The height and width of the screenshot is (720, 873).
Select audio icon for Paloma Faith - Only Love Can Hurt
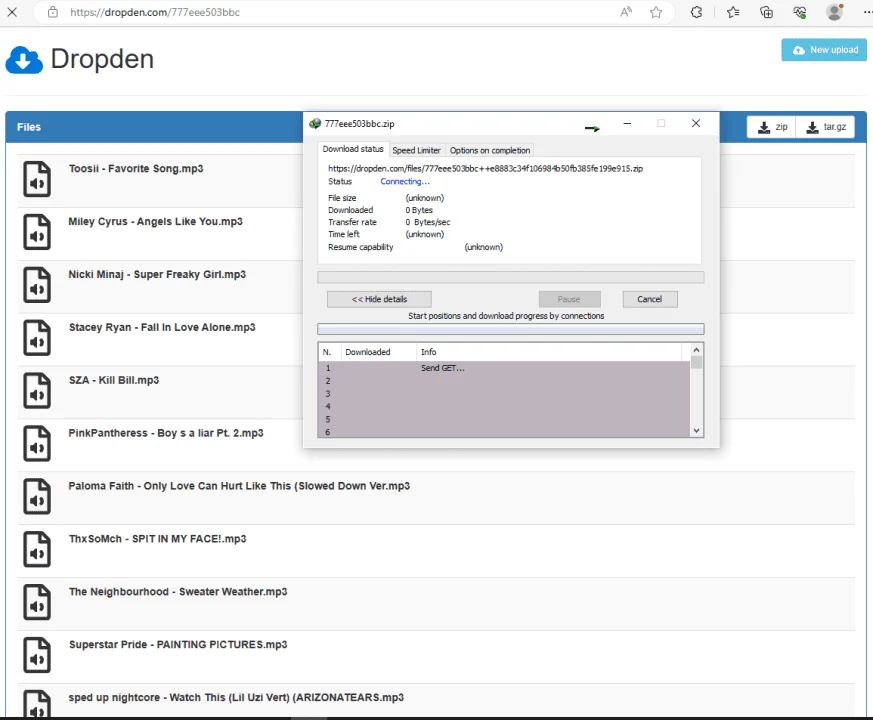point(37,496)
